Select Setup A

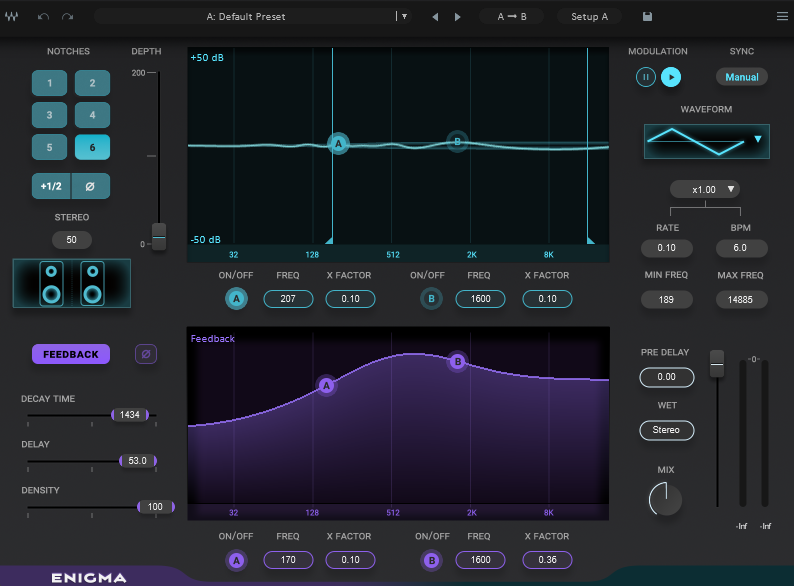(x=589, y=17)
